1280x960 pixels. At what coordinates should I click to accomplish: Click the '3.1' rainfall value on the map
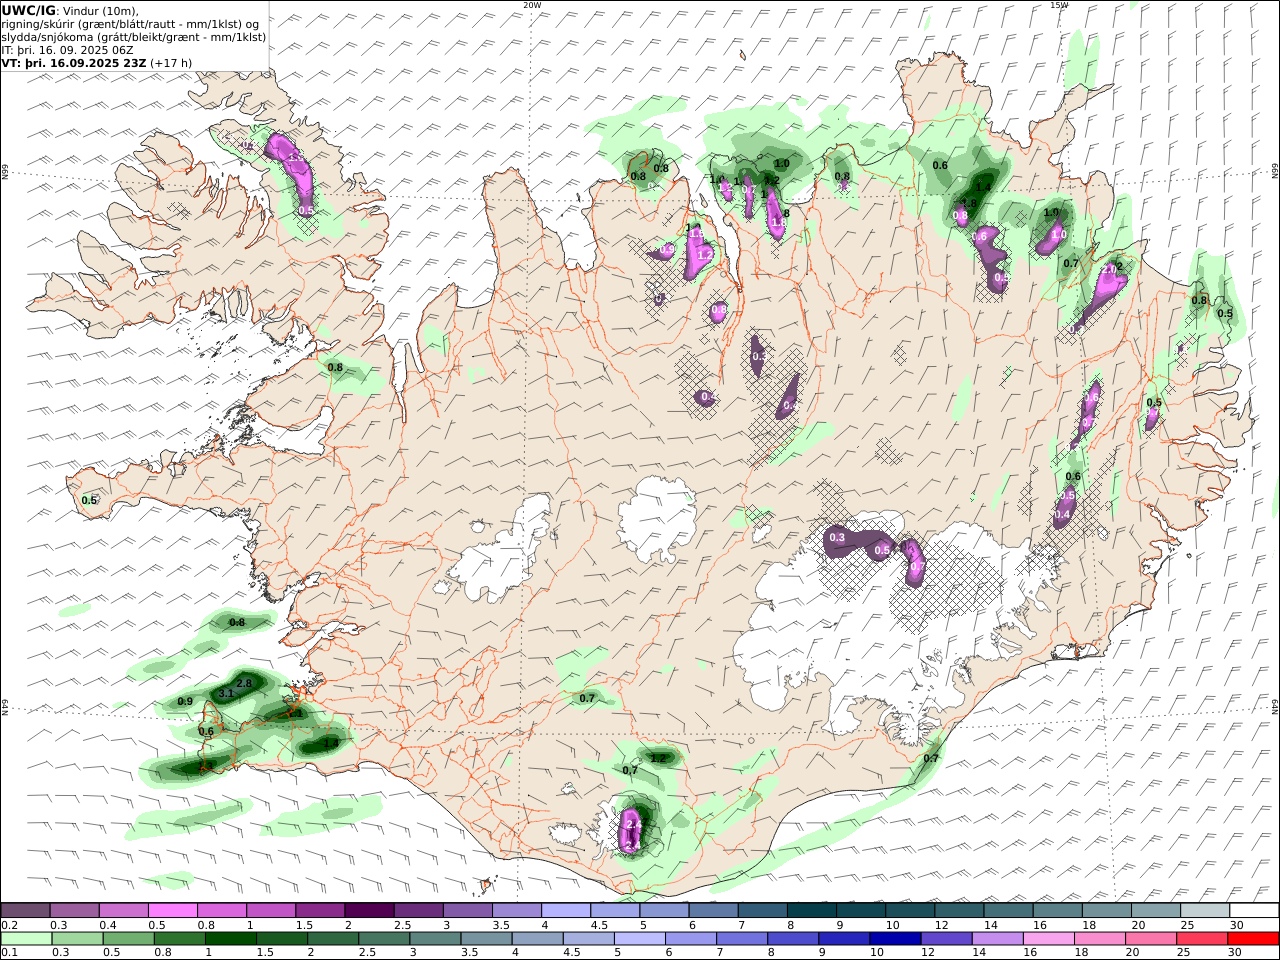tap(226, 693)
